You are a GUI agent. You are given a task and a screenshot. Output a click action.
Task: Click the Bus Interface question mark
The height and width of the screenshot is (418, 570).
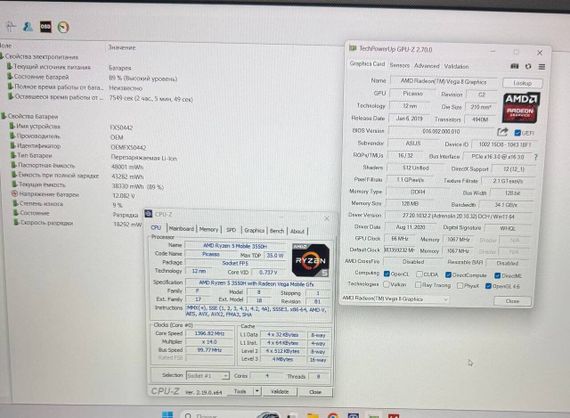click(535, 157)
